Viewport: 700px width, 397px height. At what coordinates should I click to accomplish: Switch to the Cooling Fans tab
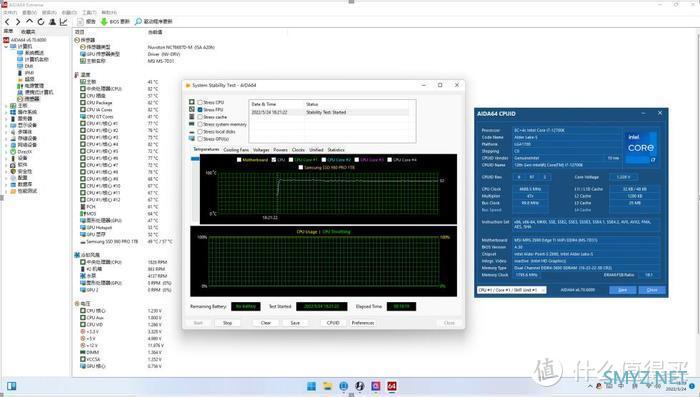(236, 150)
